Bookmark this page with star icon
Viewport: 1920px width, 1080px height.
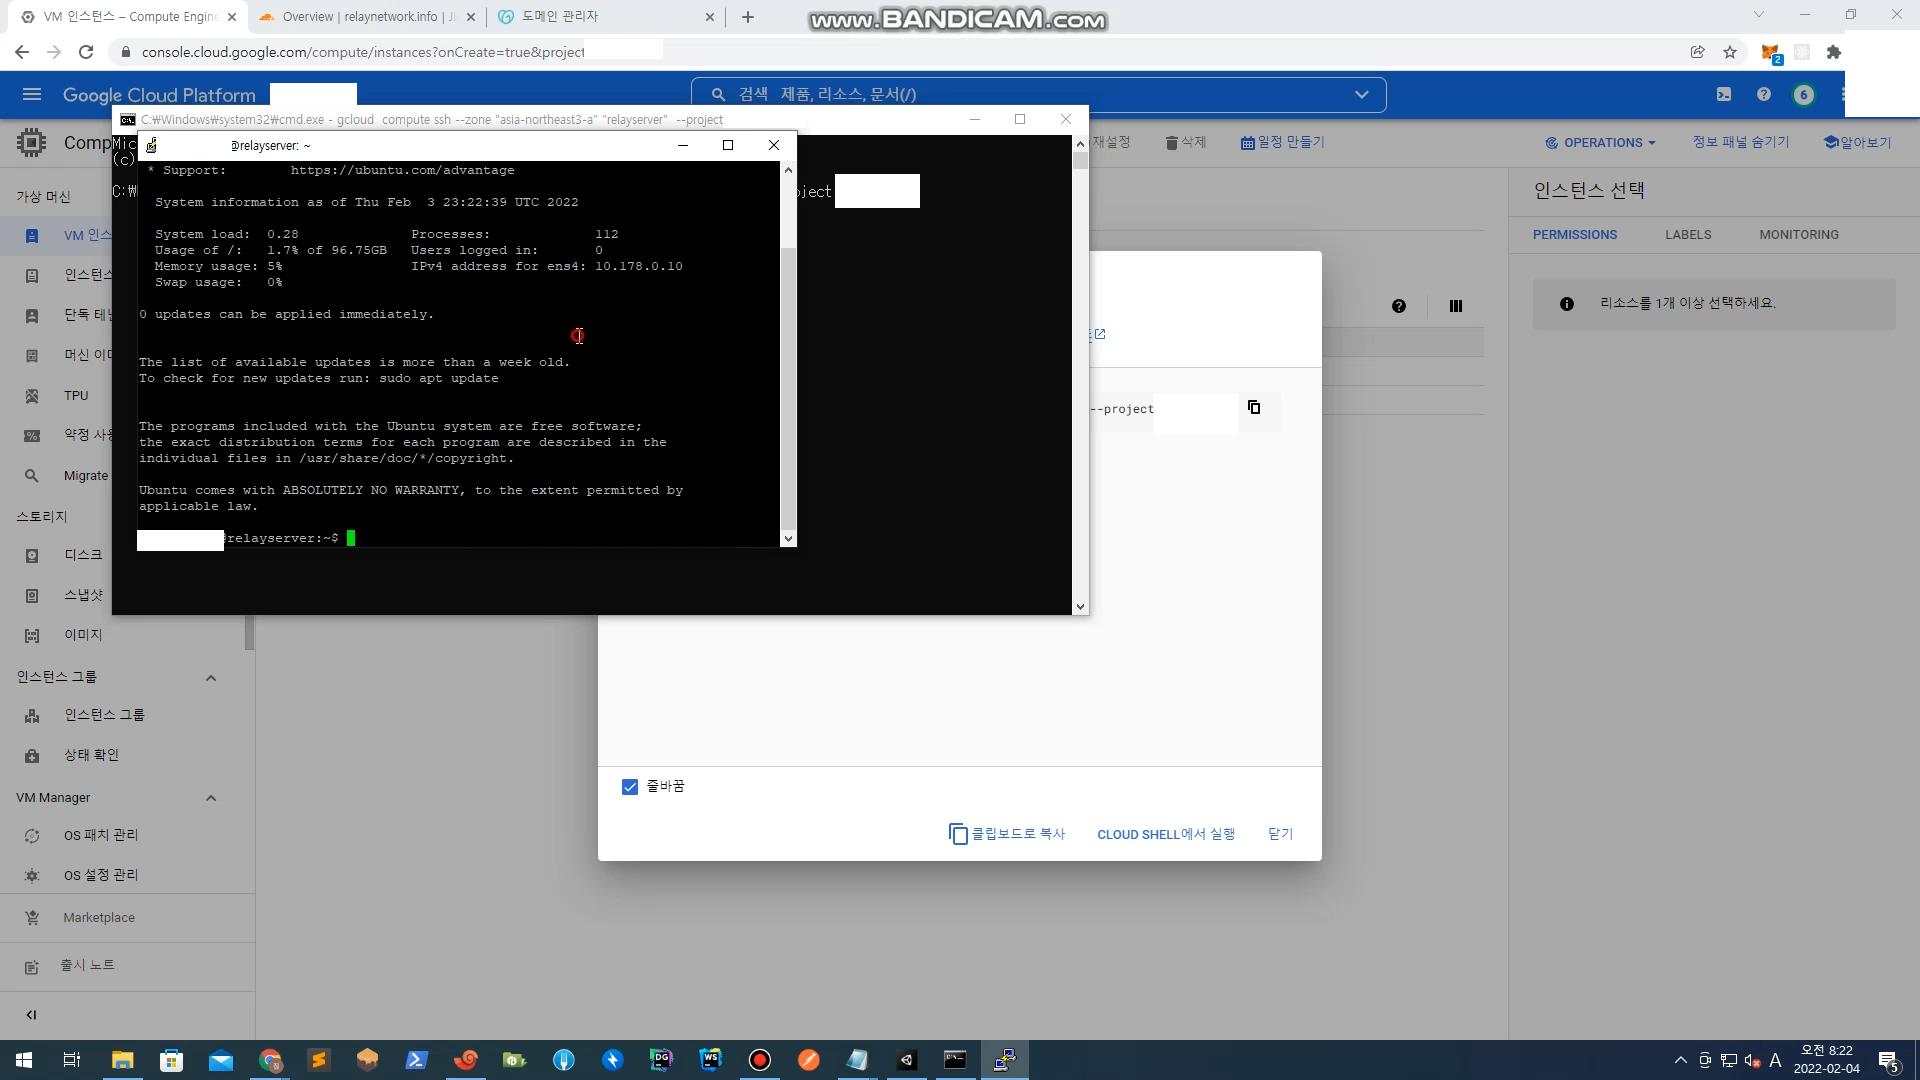1730,52
